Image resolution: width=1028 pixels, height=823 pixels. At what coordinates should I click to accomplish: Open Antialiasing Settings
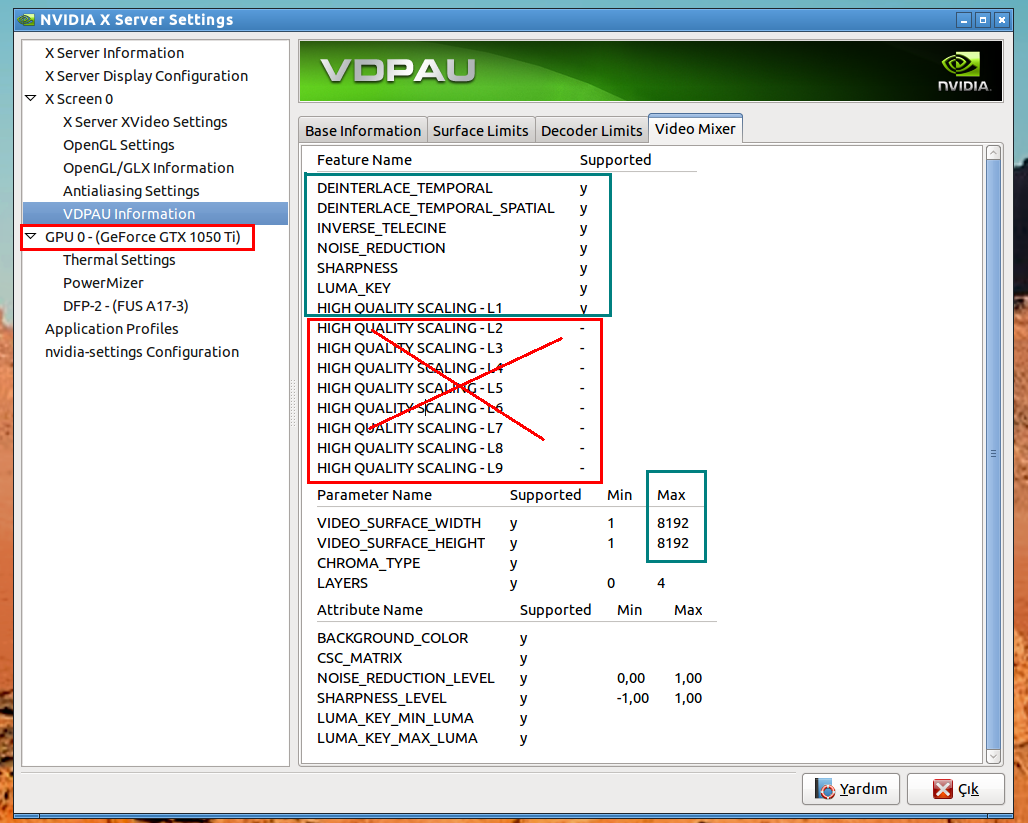[131, 191]
